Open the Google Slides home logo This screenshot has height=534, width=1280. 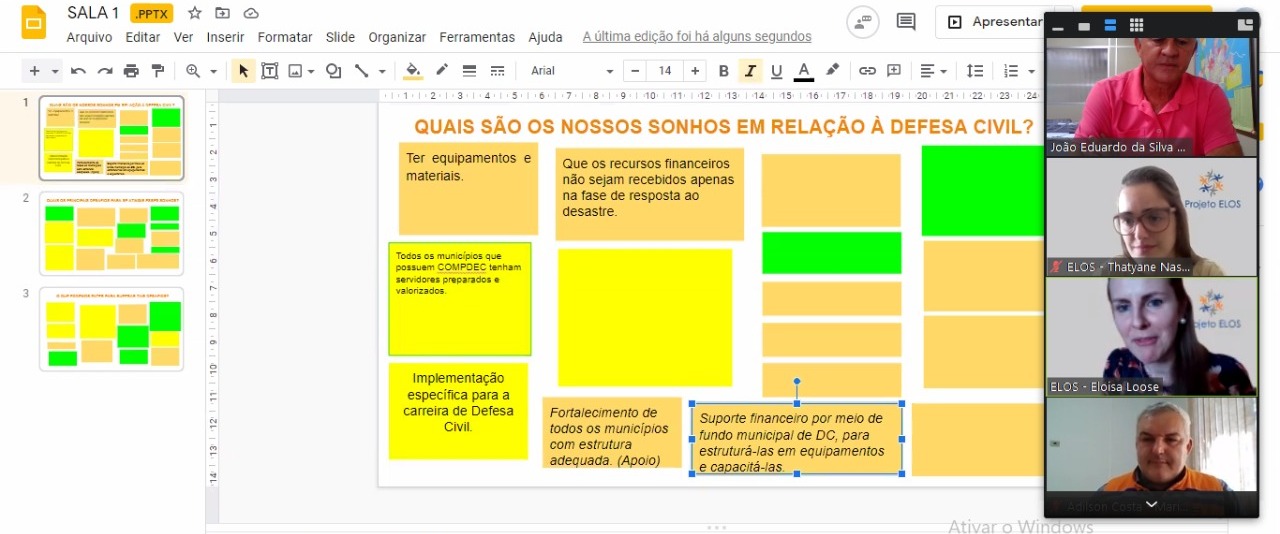(x=34, y=24)
